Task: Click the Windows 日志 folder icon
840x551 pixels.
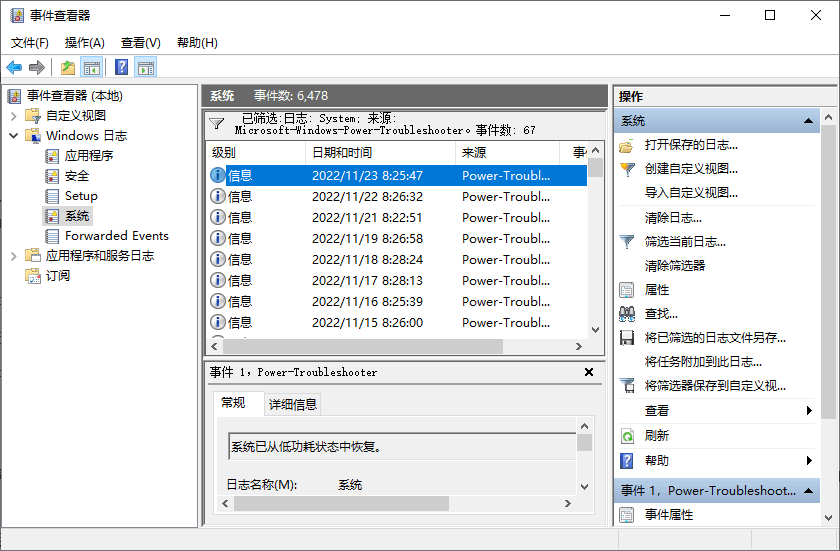Action: click(x=33, y=135)
